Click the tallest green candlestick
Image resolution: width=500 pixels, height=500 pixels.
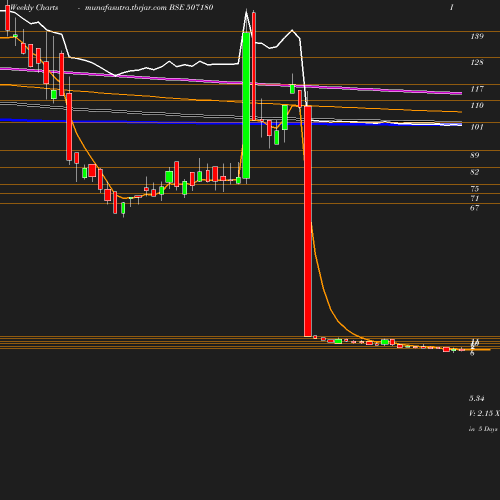click(x=246, y=105)
